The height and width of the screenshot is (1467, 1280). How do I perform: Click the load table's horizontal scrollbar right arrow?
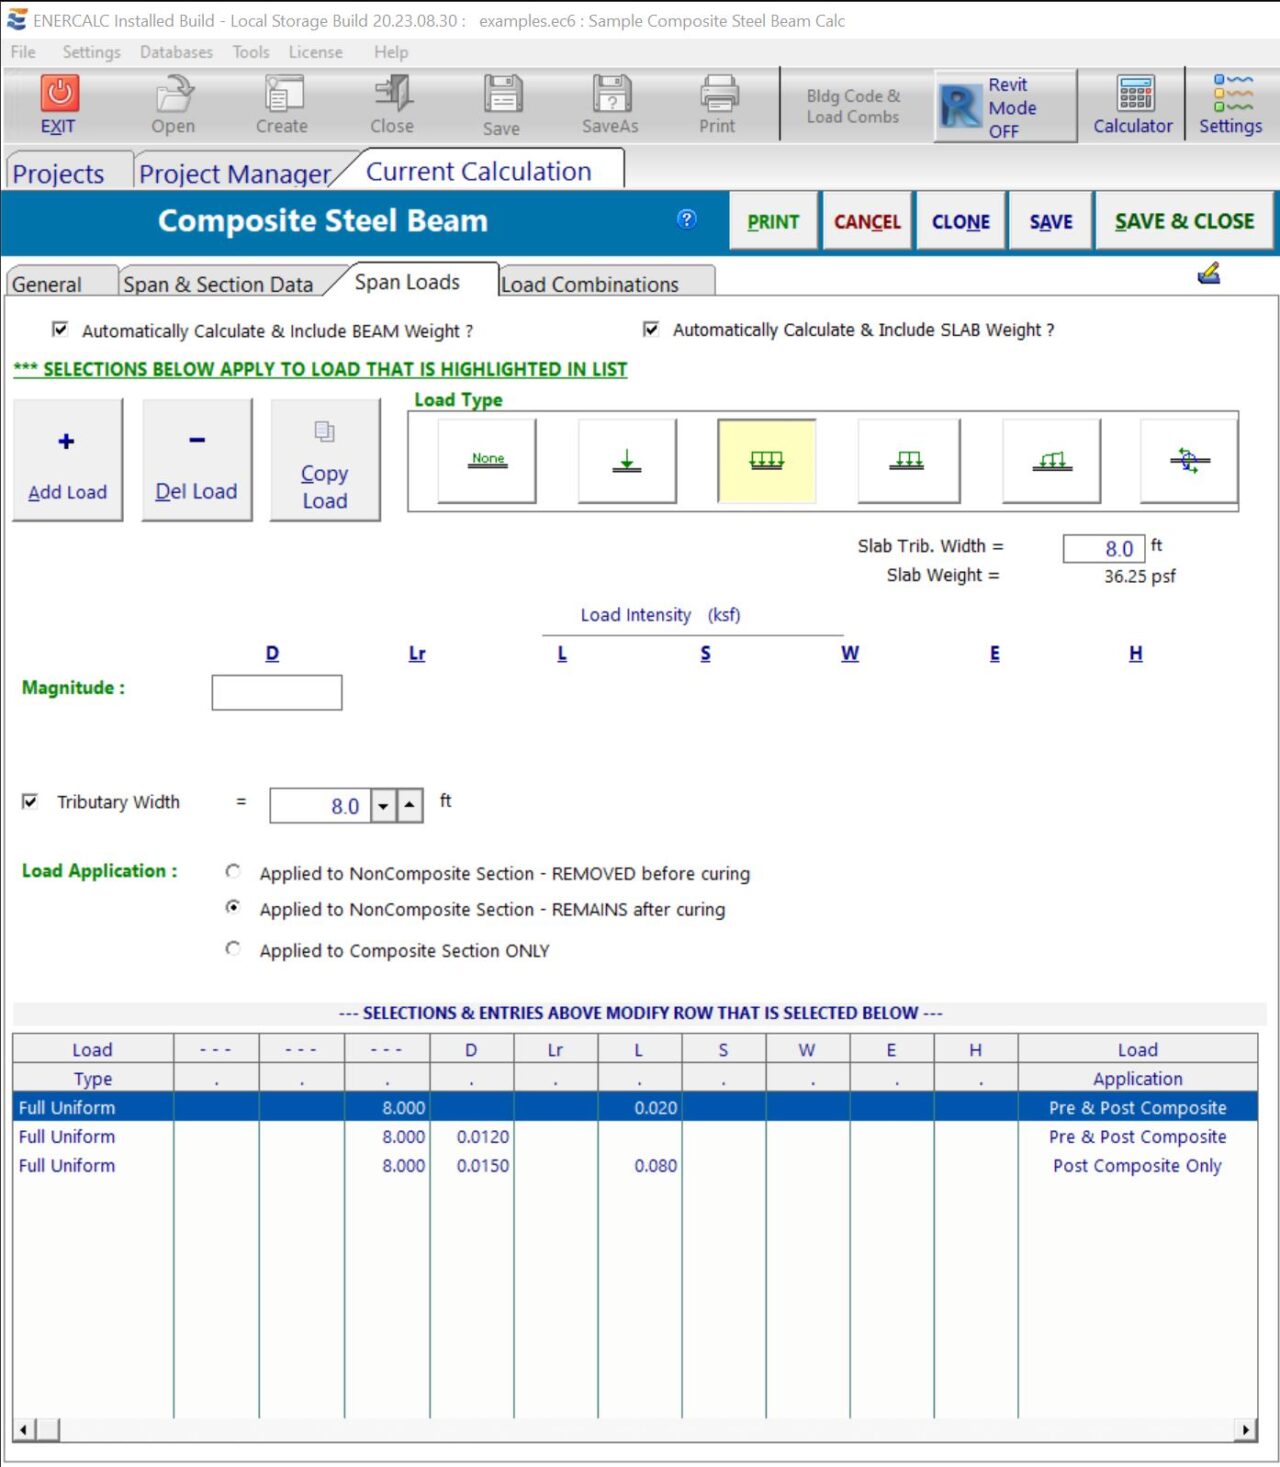(1245, 1430)
